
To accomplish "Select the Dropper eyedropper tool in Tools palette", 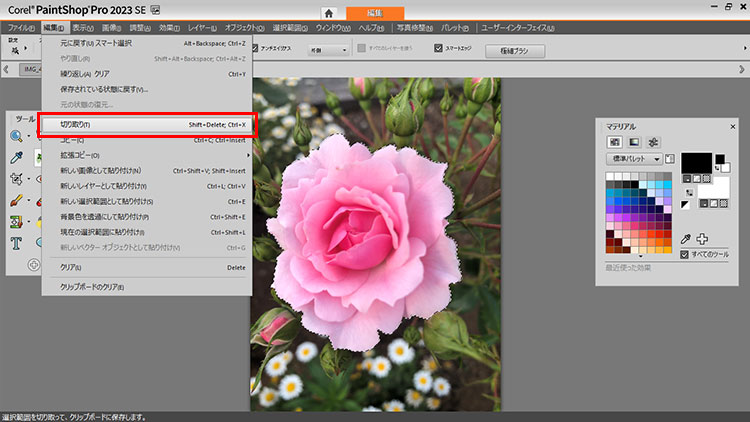I will [x=17, y=157].
